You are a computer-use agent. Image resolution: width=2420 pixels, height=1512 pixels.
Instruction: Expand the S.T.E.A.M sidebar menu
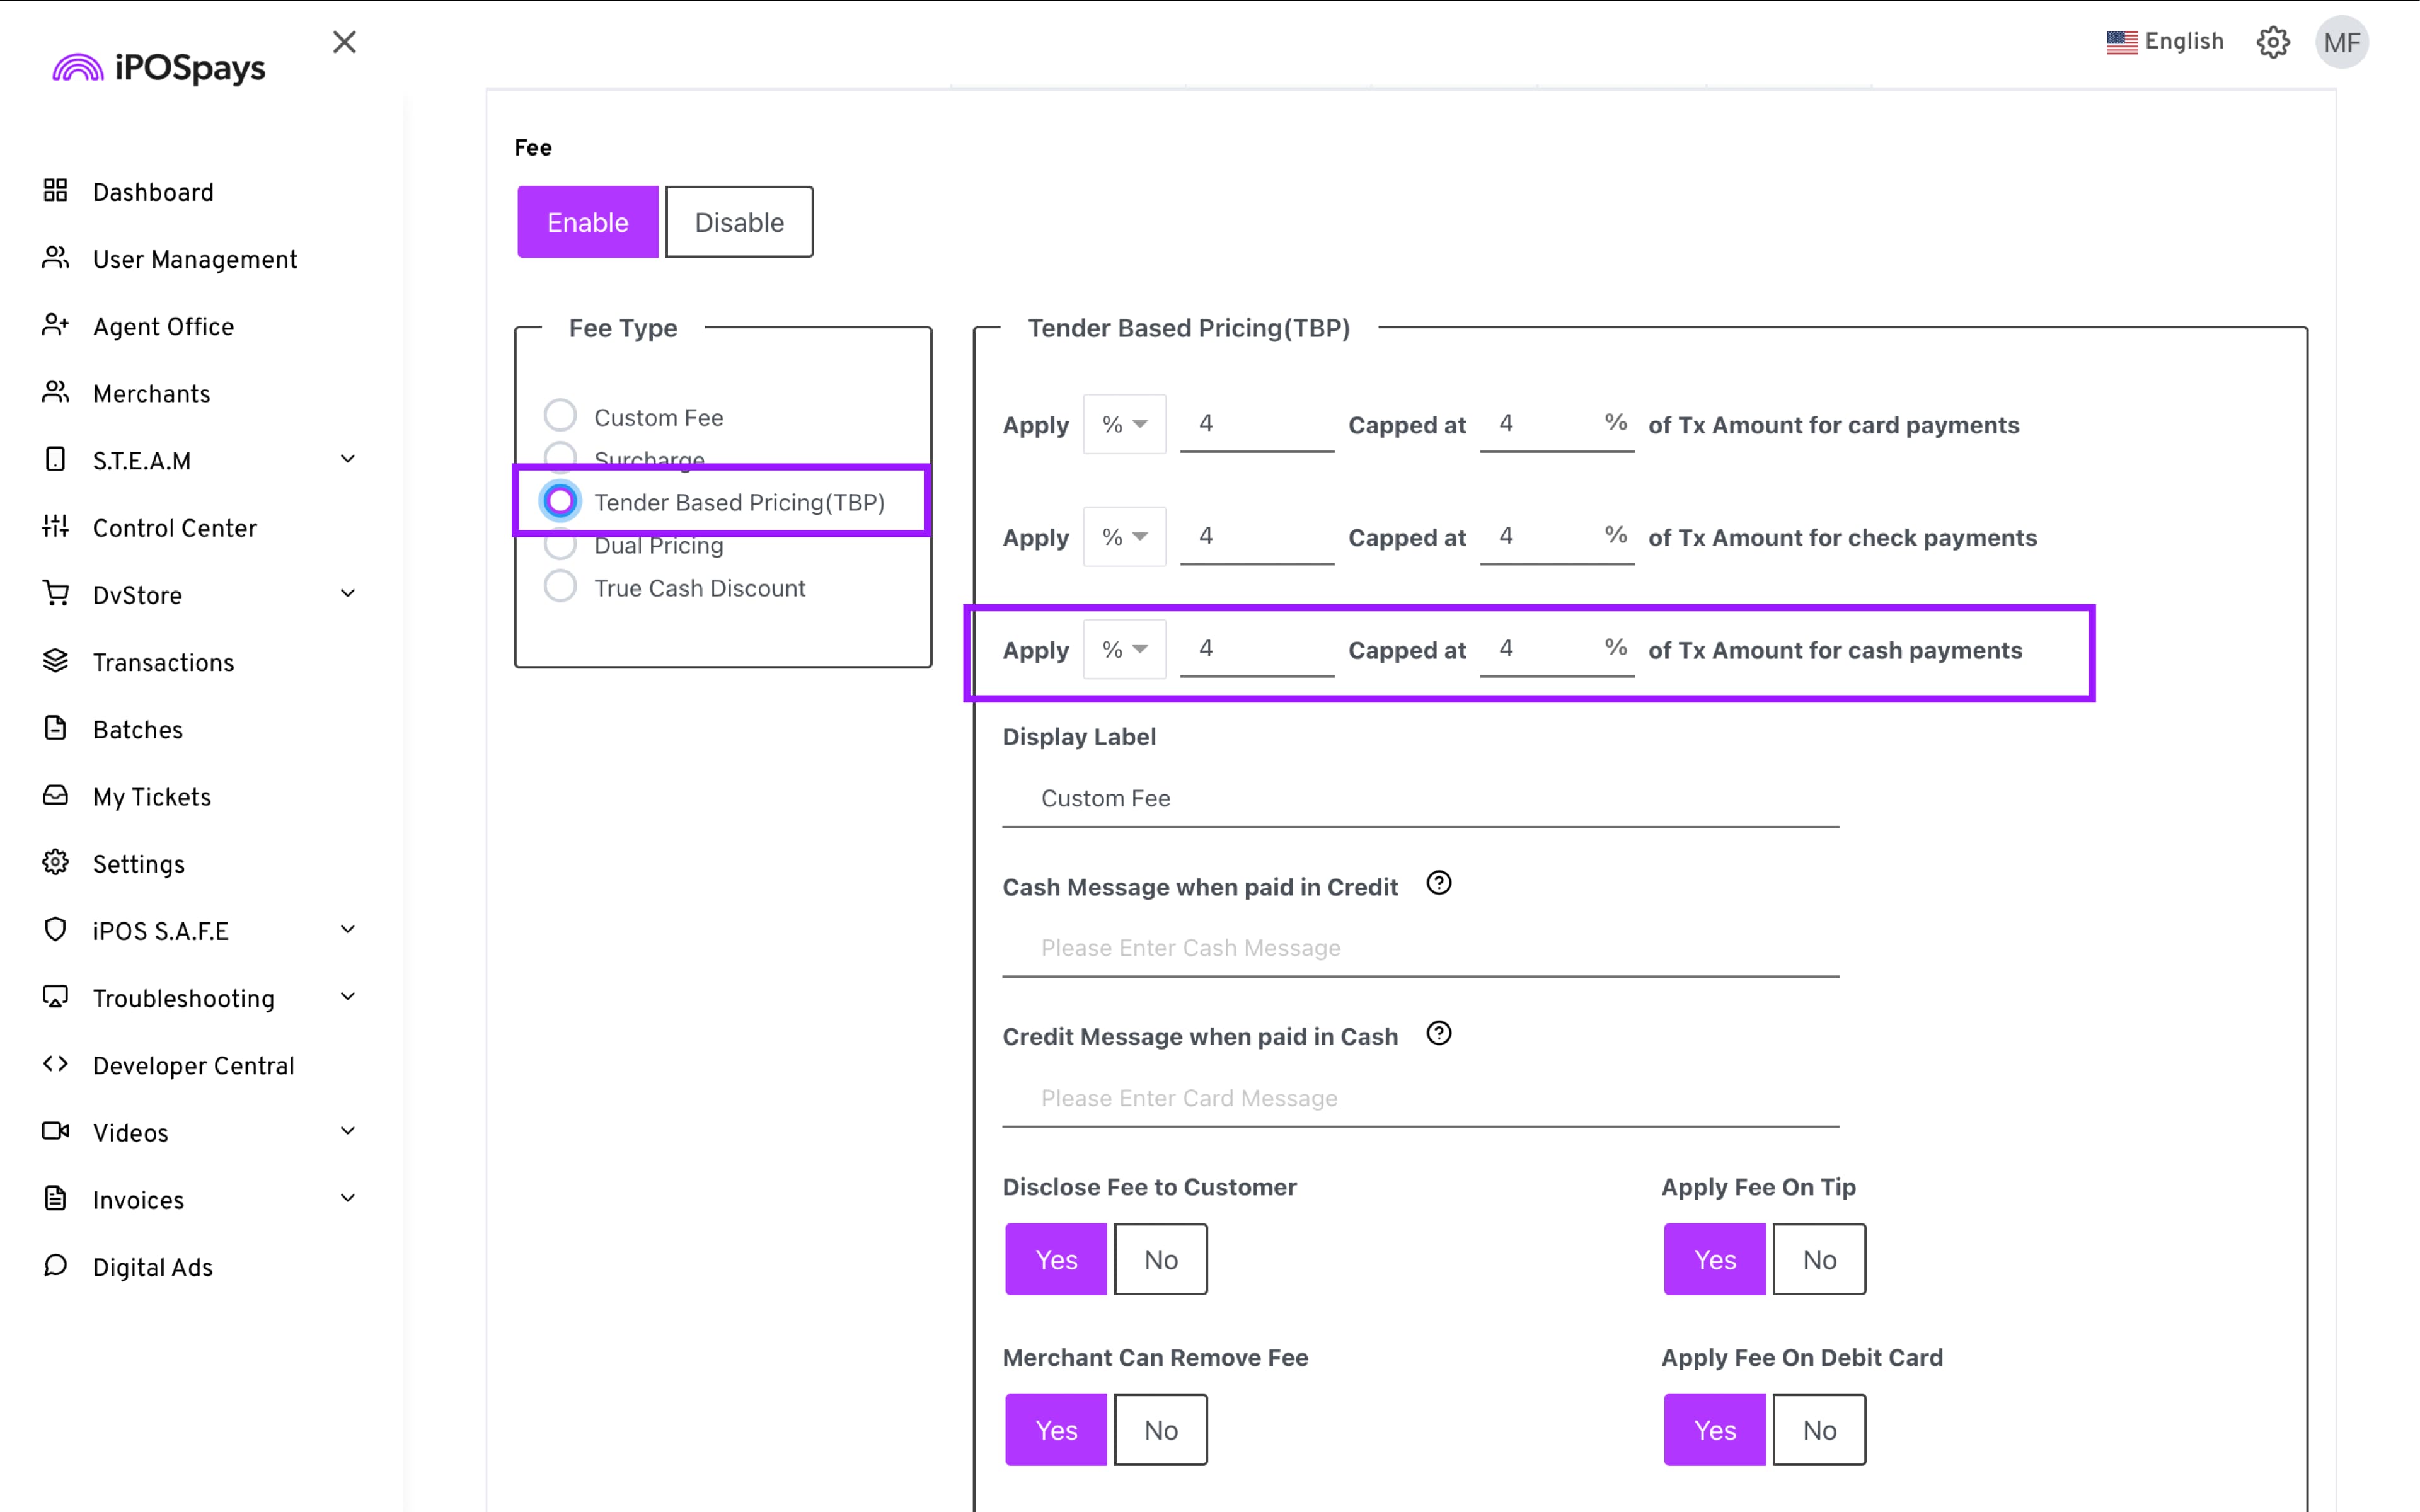tap(347, 460)
